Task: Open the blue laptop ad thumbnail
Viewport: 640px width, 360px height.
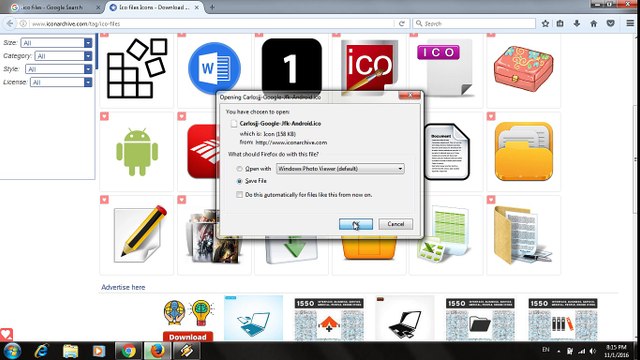Action: click(253, 318)
